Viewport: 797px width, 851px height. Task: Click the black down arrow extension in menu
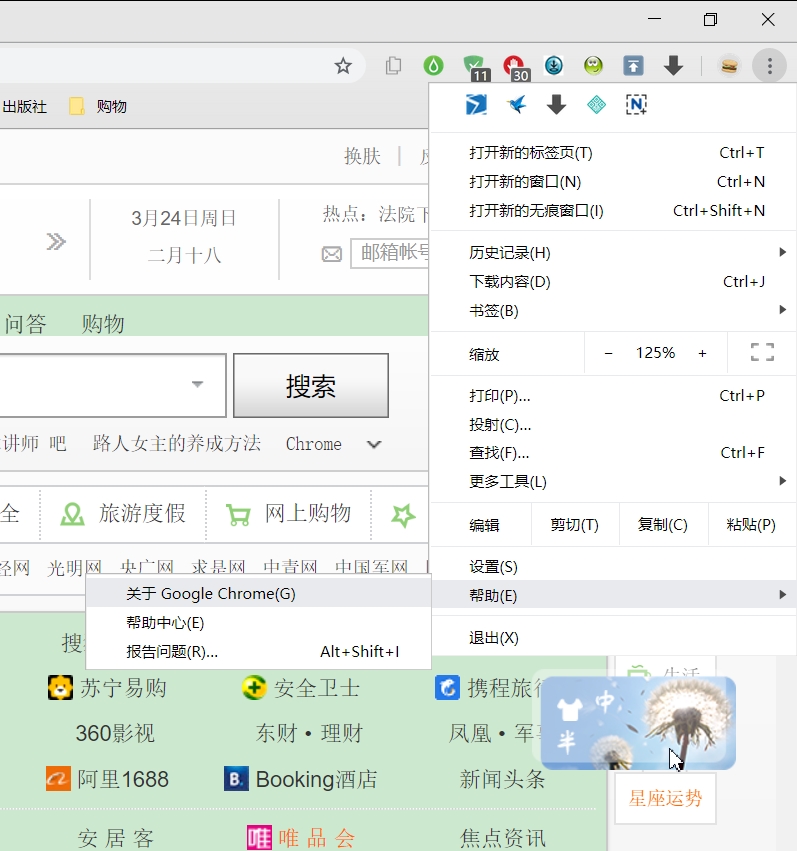(557, 104)
